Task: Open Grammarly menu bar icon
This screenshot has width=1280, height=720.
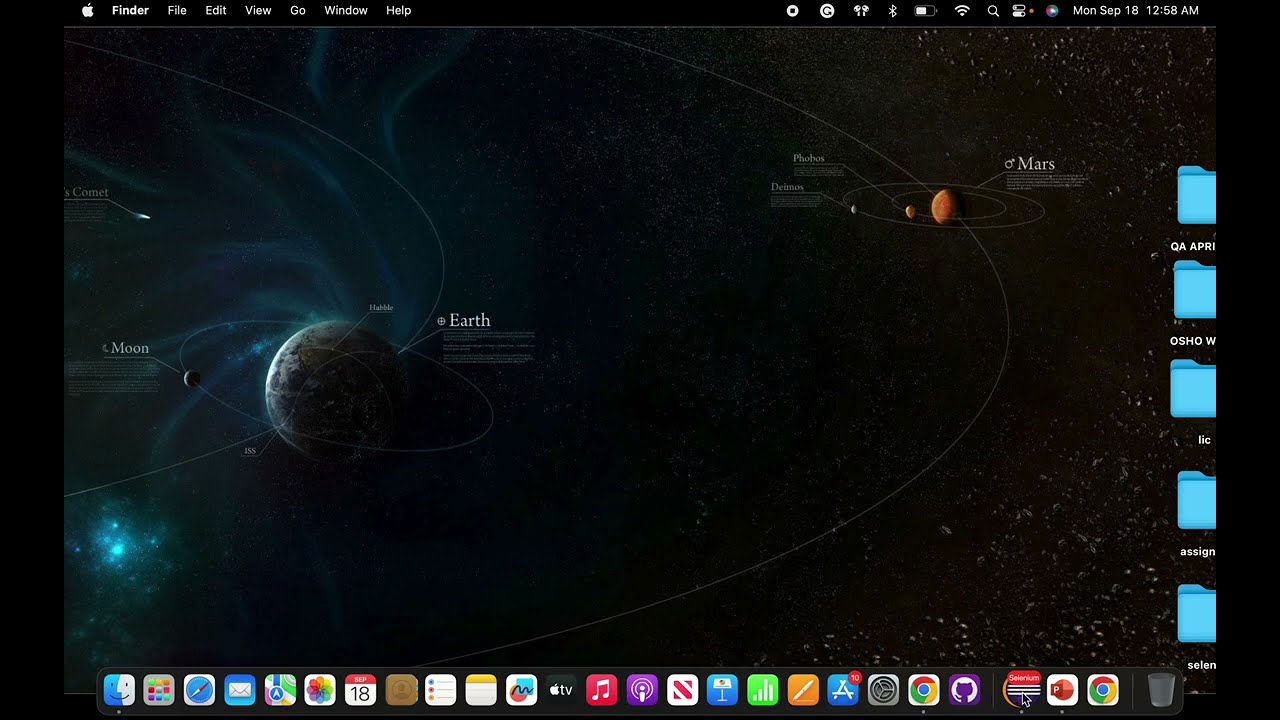Action: point(827,10)
